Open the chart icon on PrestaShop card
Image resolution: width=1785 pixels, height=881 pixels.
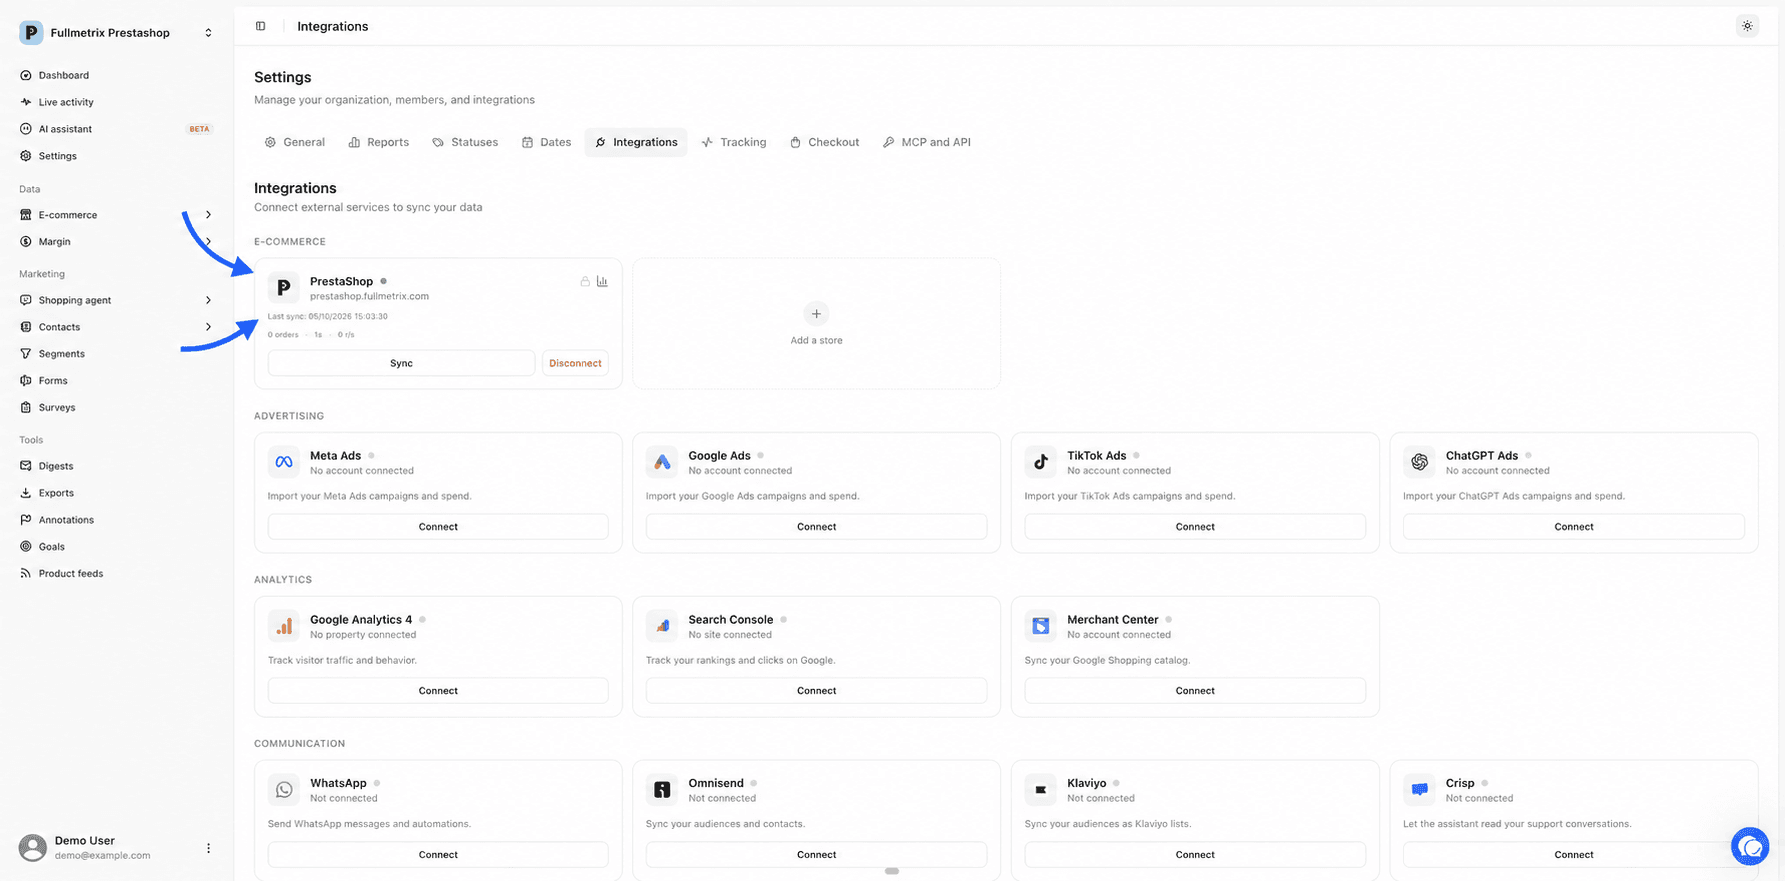(602, 282)
